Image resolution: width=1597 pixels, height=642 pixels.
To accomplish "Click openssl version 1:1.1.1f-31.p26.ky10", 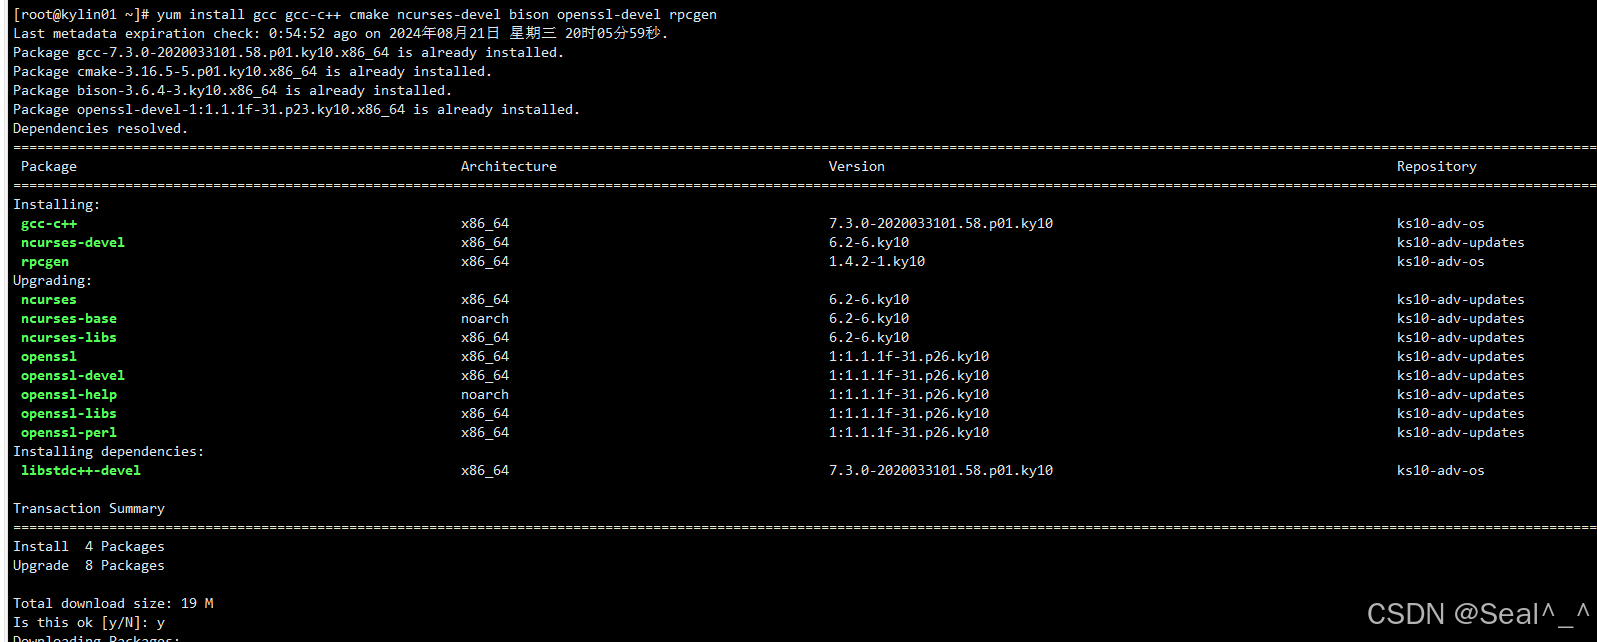I will (x=909, y=357).
